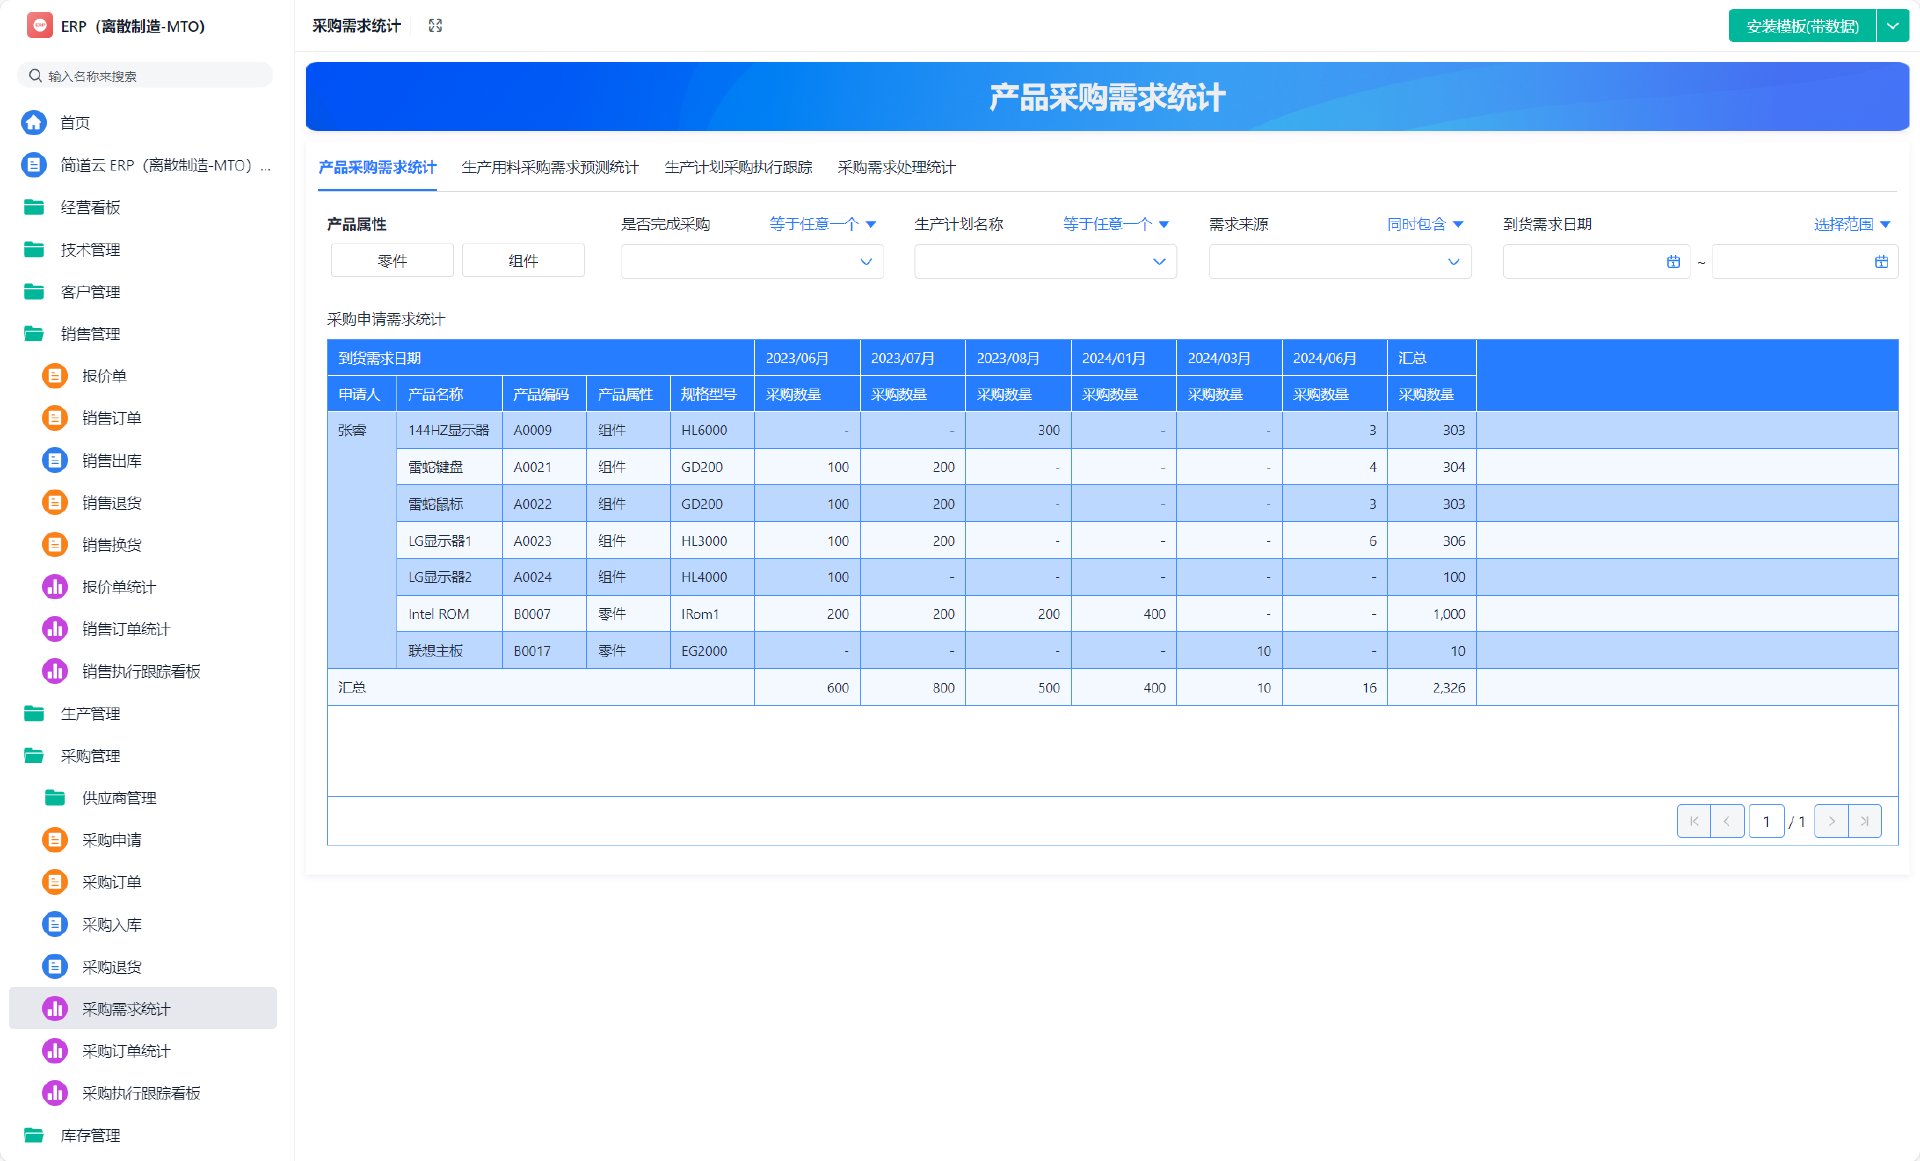This screenshot has width=1920, height=1161.
Task: Click the 销售出库 form icon
Action: coord(55,460)
